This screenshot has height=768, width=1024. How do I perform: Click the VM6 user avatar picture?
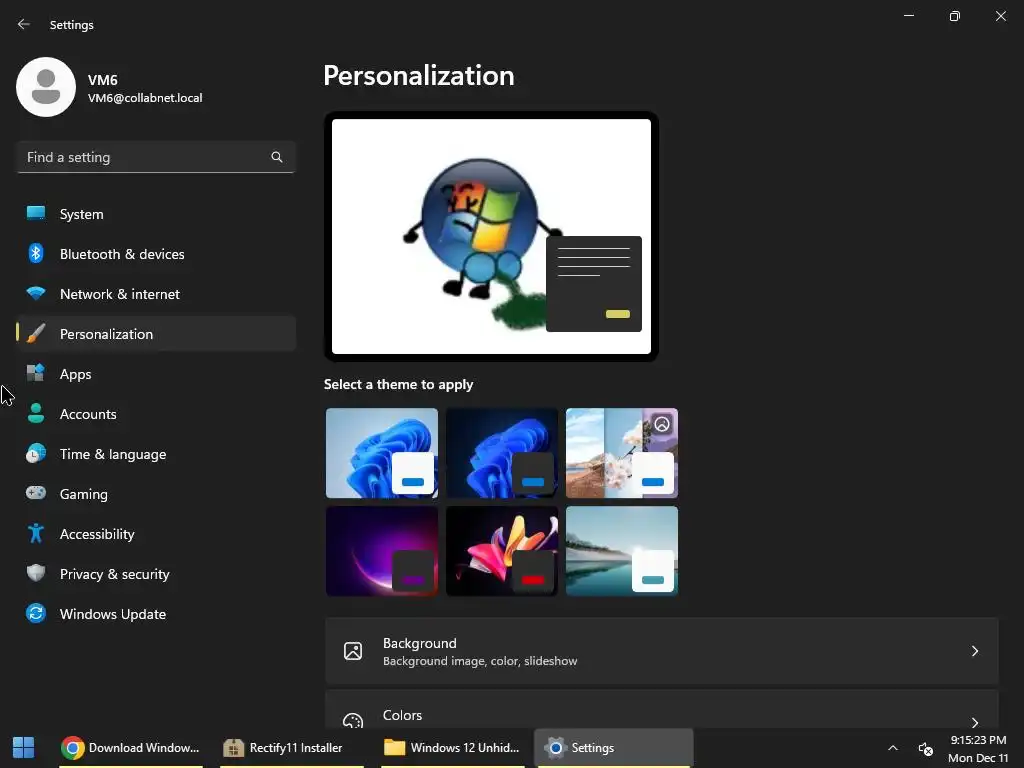click(x=46, y=87)
